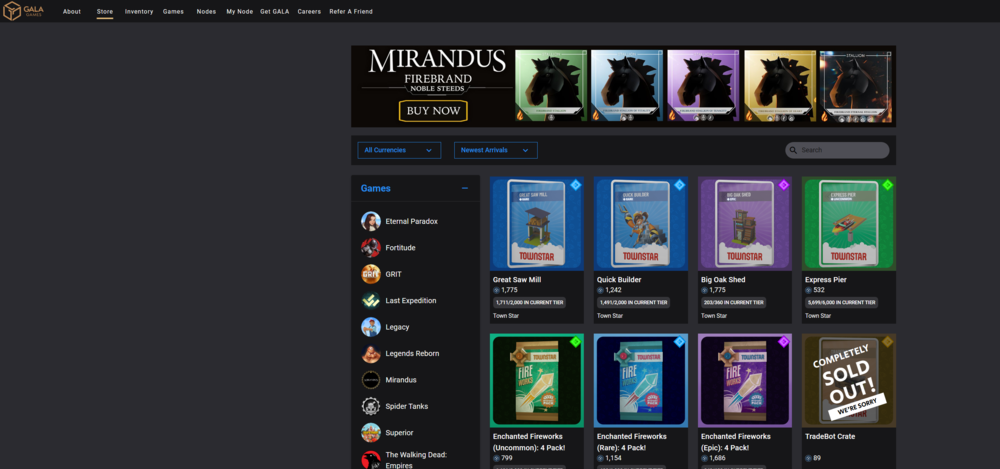Pick the Legends Reborn game icon
Screen dimensions: 1000x469
[371, 354]
